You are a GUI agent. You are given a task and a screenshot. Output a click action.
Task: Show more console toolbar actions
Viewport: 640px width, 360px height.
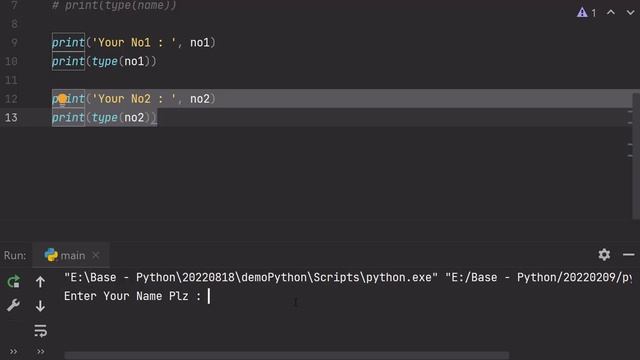pos(40,351)
